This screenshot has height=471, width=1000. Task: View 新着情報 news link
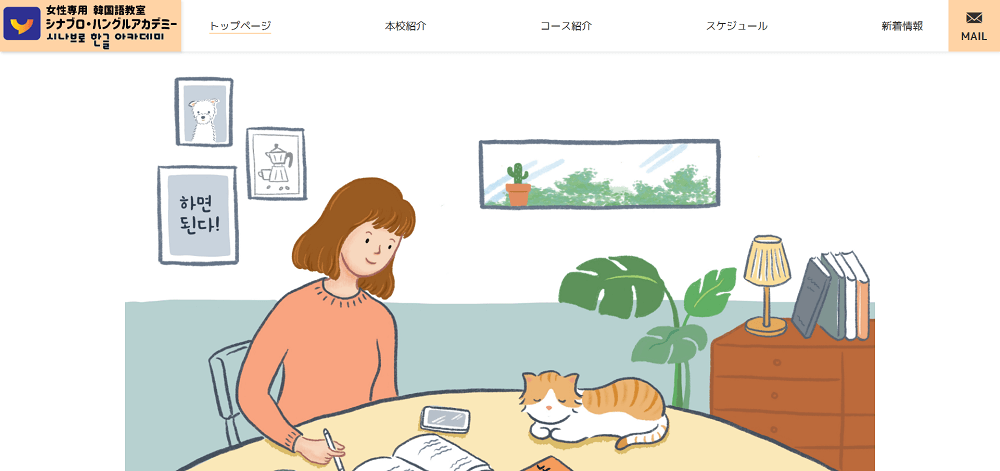tap(902, 26)
